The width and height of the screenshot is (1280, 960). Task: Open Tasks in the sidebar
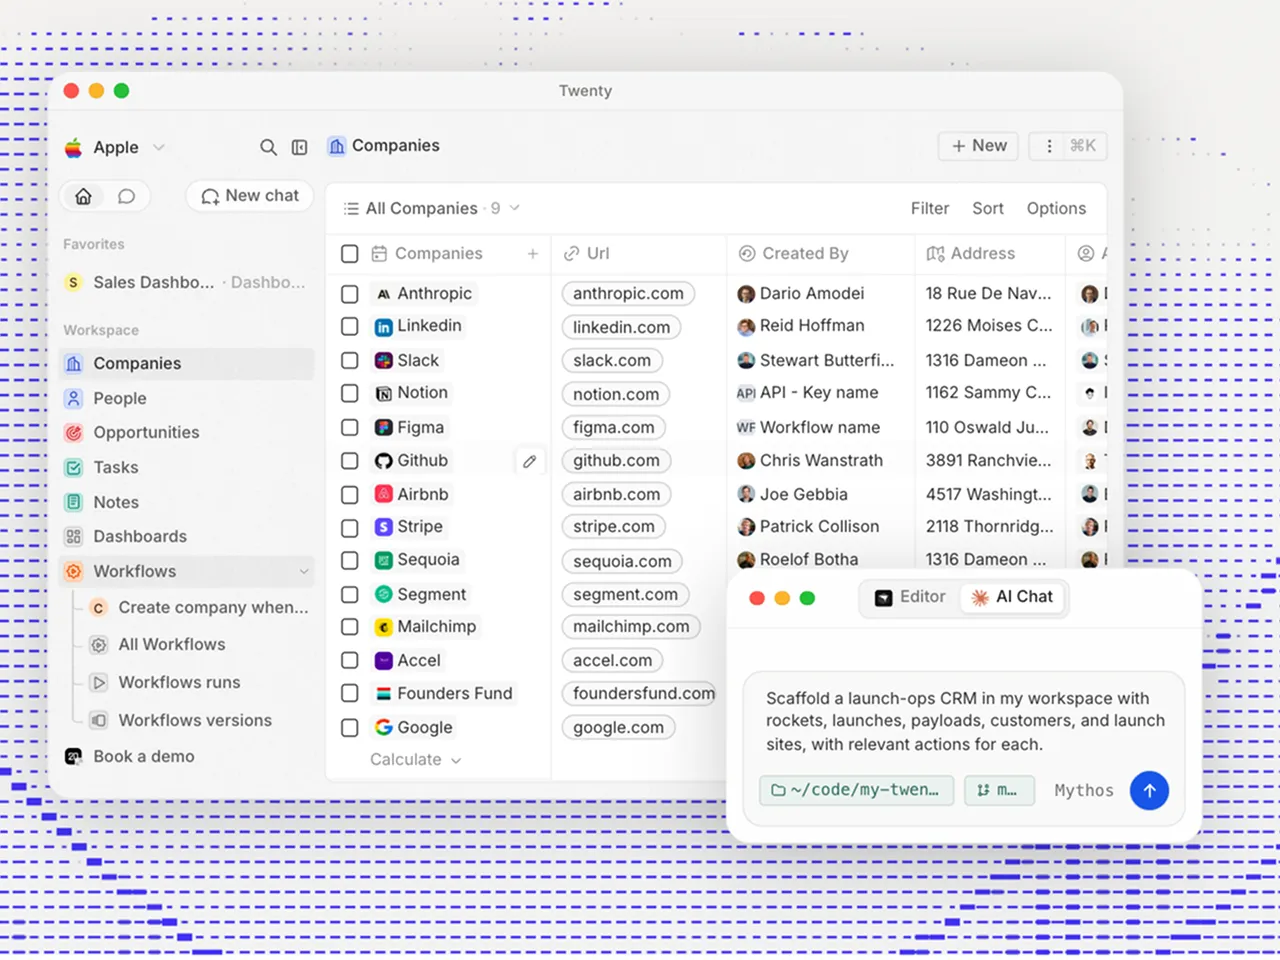coord(187,467)
